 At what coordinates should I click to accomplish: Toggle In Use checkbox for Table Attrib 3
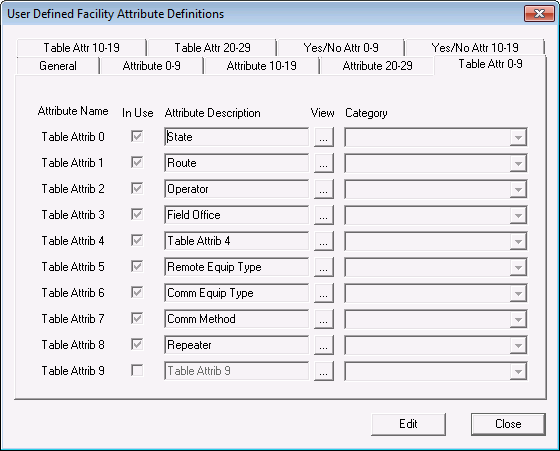[x=137, y=215]
